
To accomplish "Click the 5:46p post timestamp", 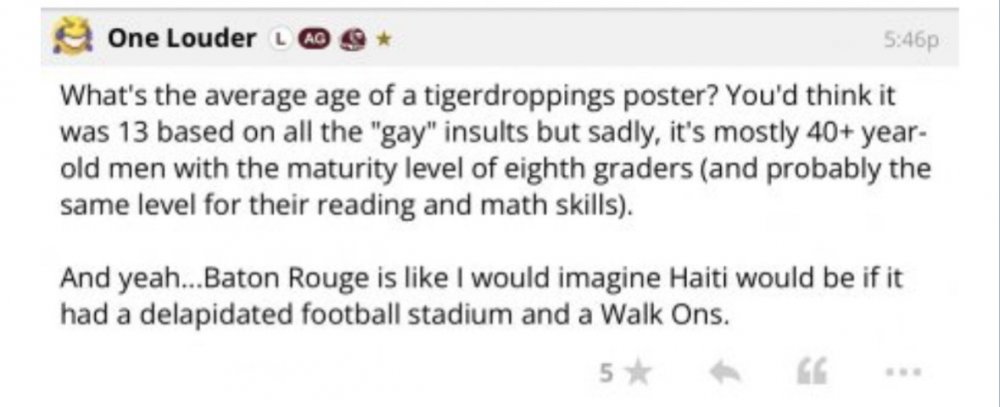I will tap(908, 40).
